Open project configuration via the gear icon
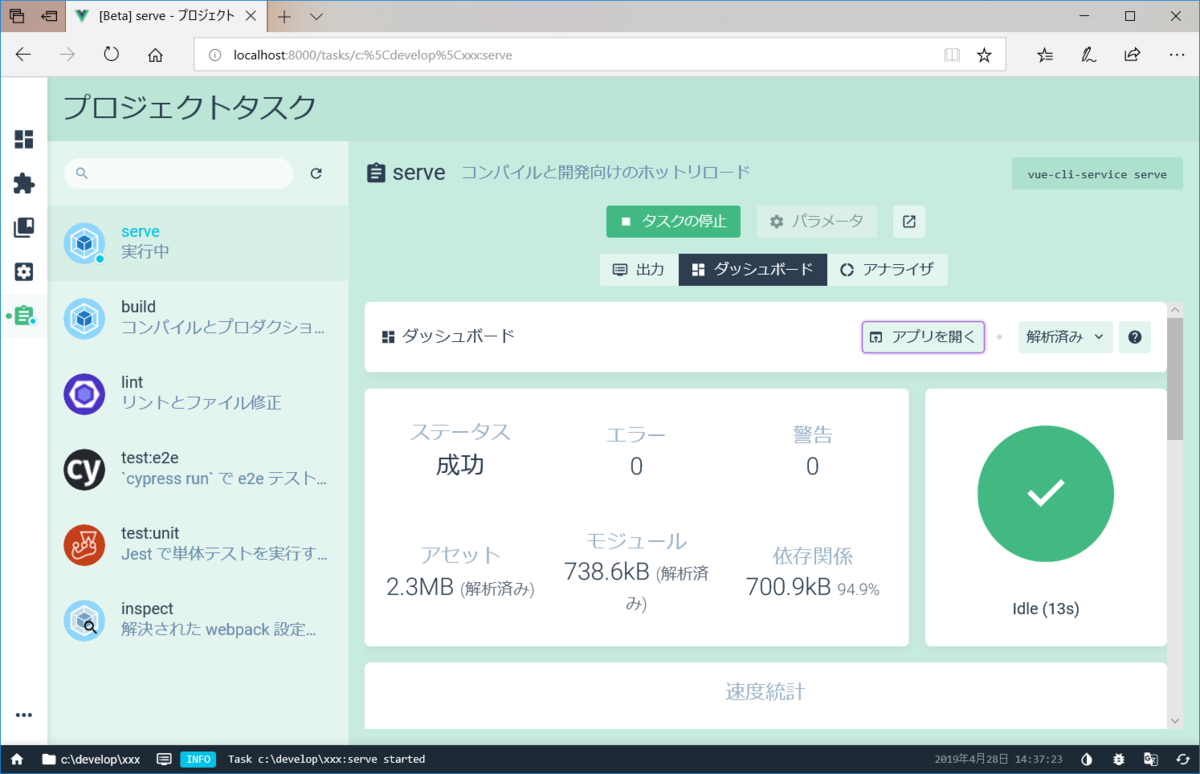1200x774 pixels. tap(23, 271)
